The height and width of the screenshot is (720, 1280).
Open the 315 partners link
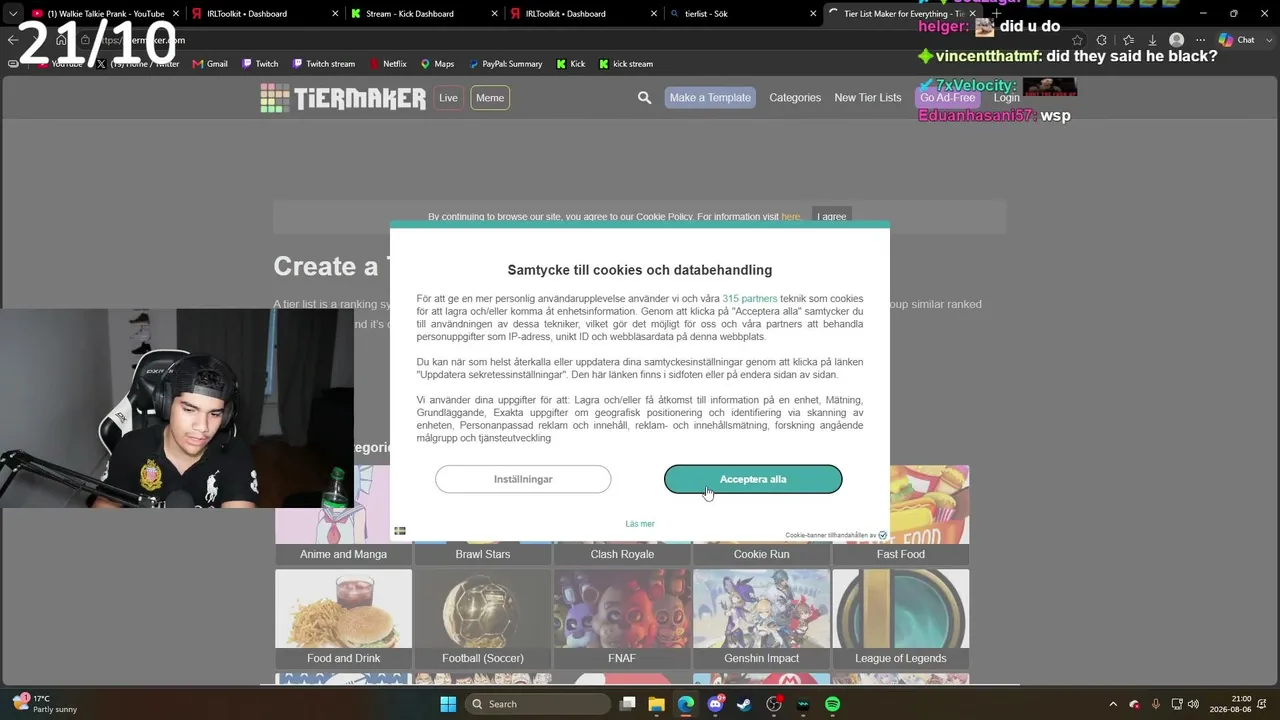point(750,299)
